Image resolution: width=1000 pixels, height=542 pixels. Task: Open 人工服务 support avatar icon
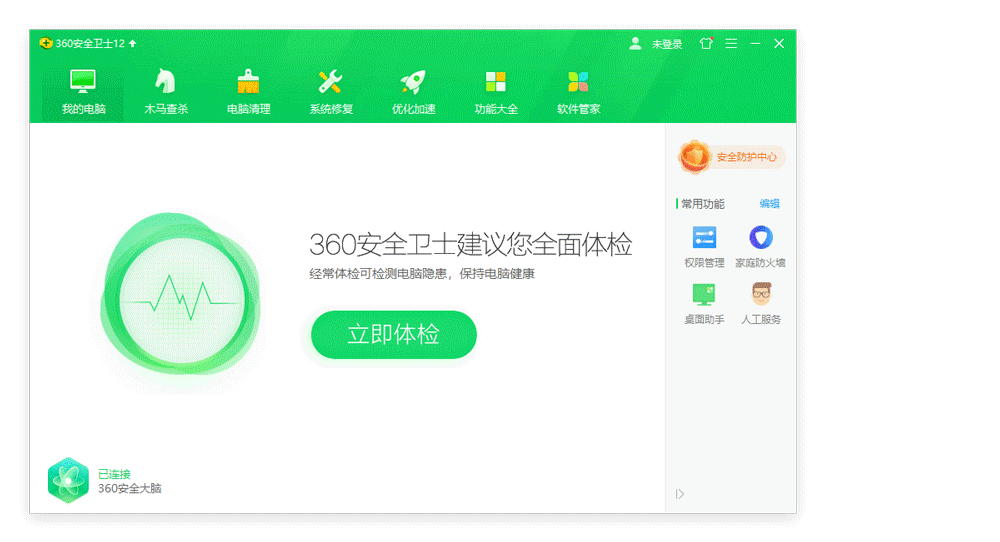761,294
